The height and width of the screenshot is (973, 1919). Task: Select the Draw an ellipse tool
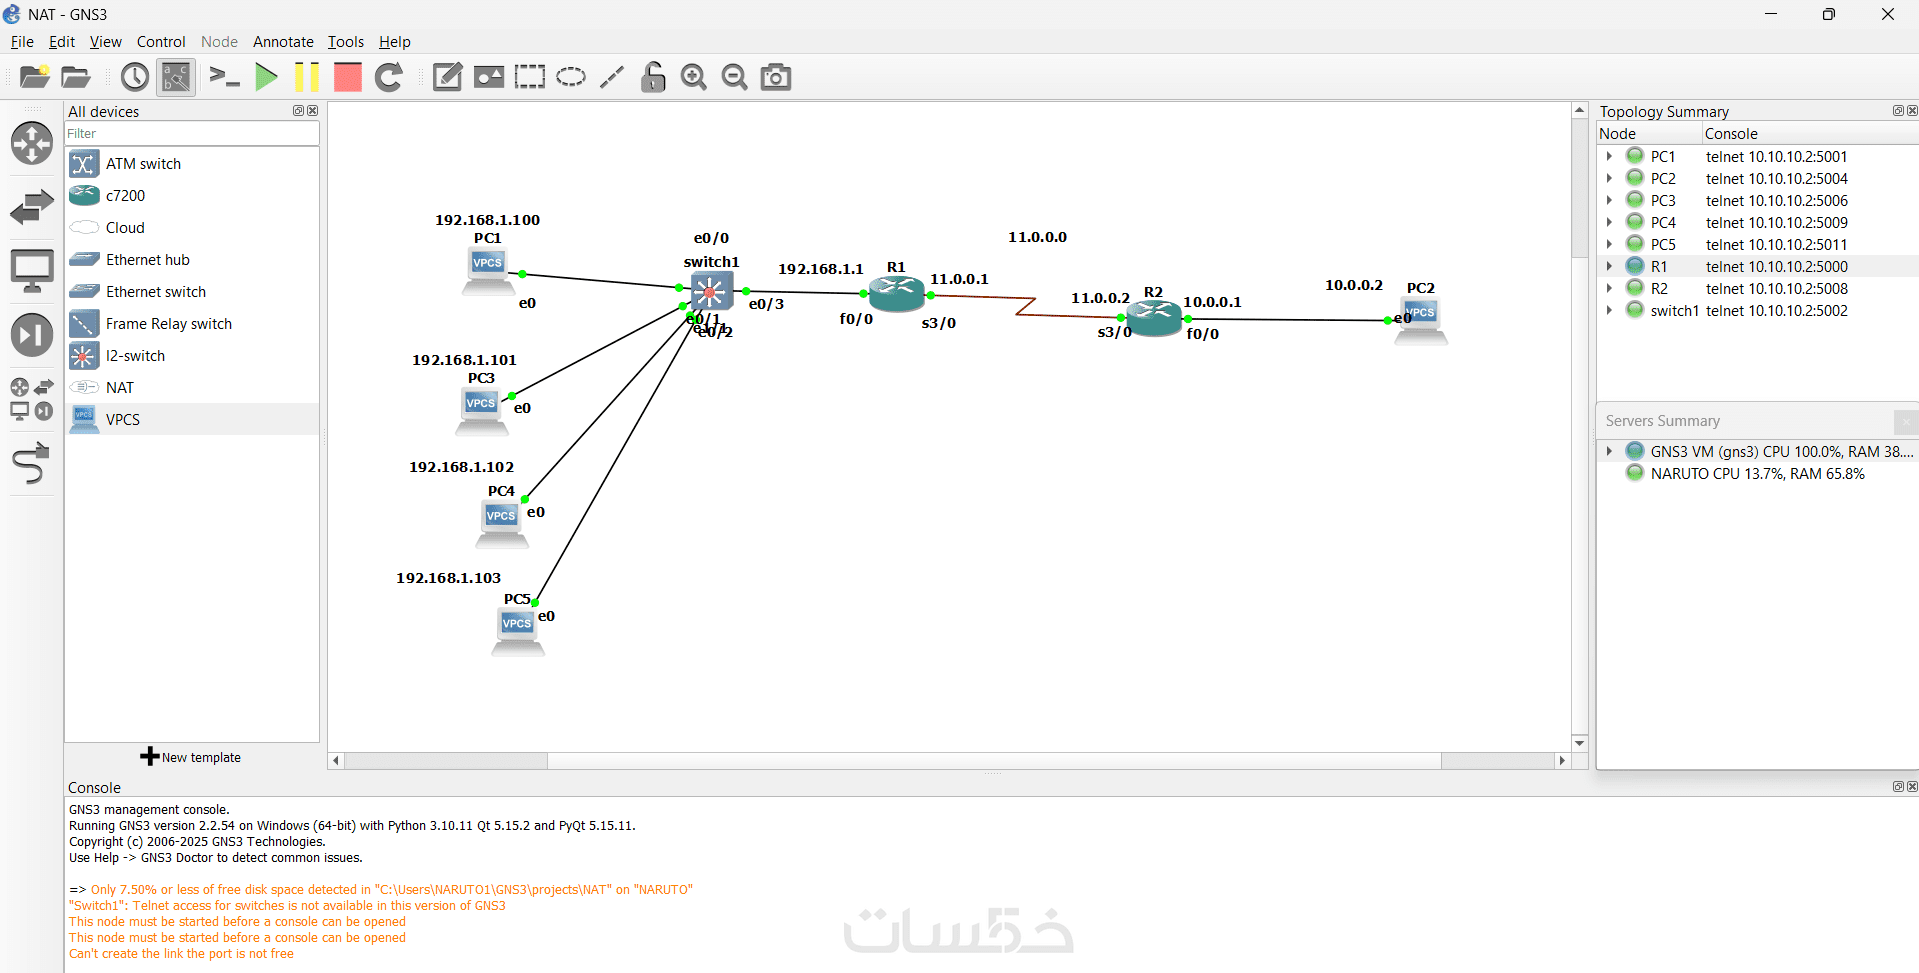click(x=571, y=77)
